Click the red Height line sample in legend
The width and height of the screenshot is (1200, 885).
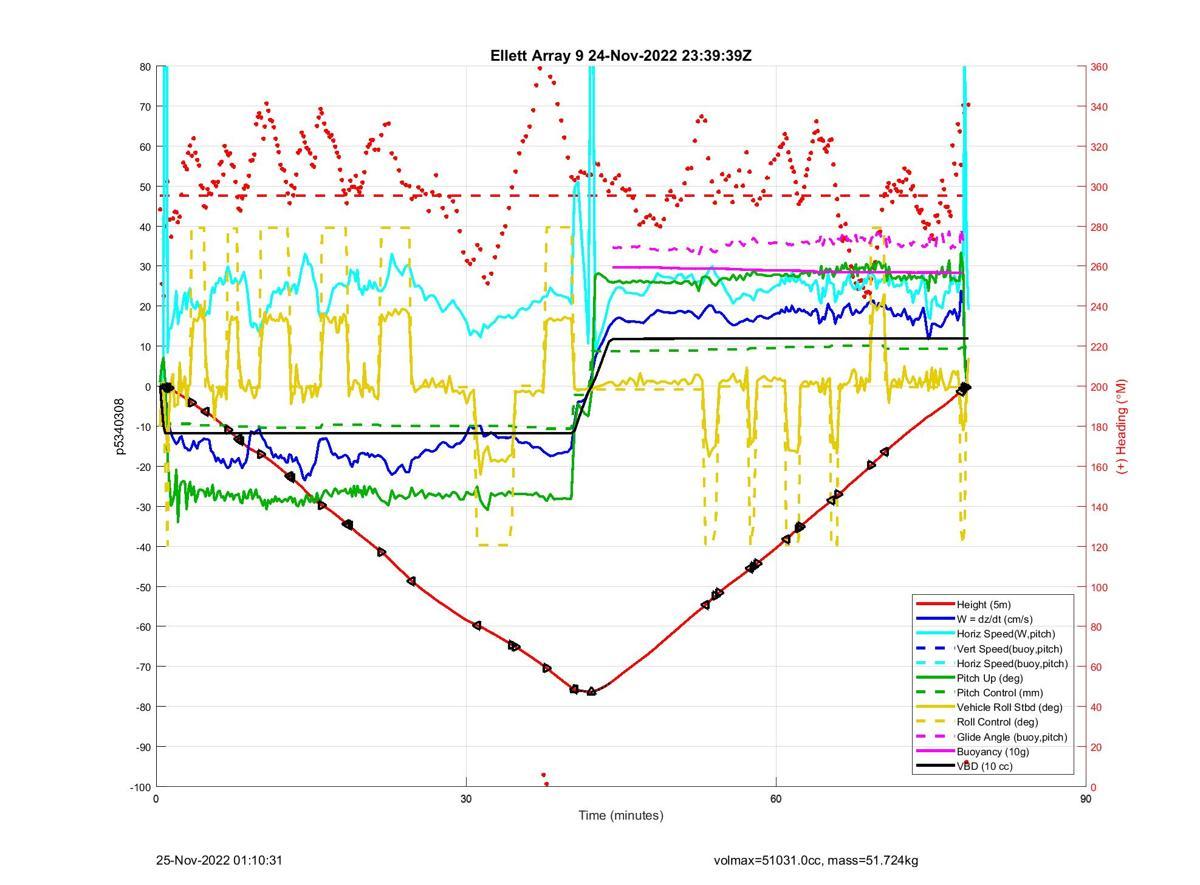click(x=934, y=604)
